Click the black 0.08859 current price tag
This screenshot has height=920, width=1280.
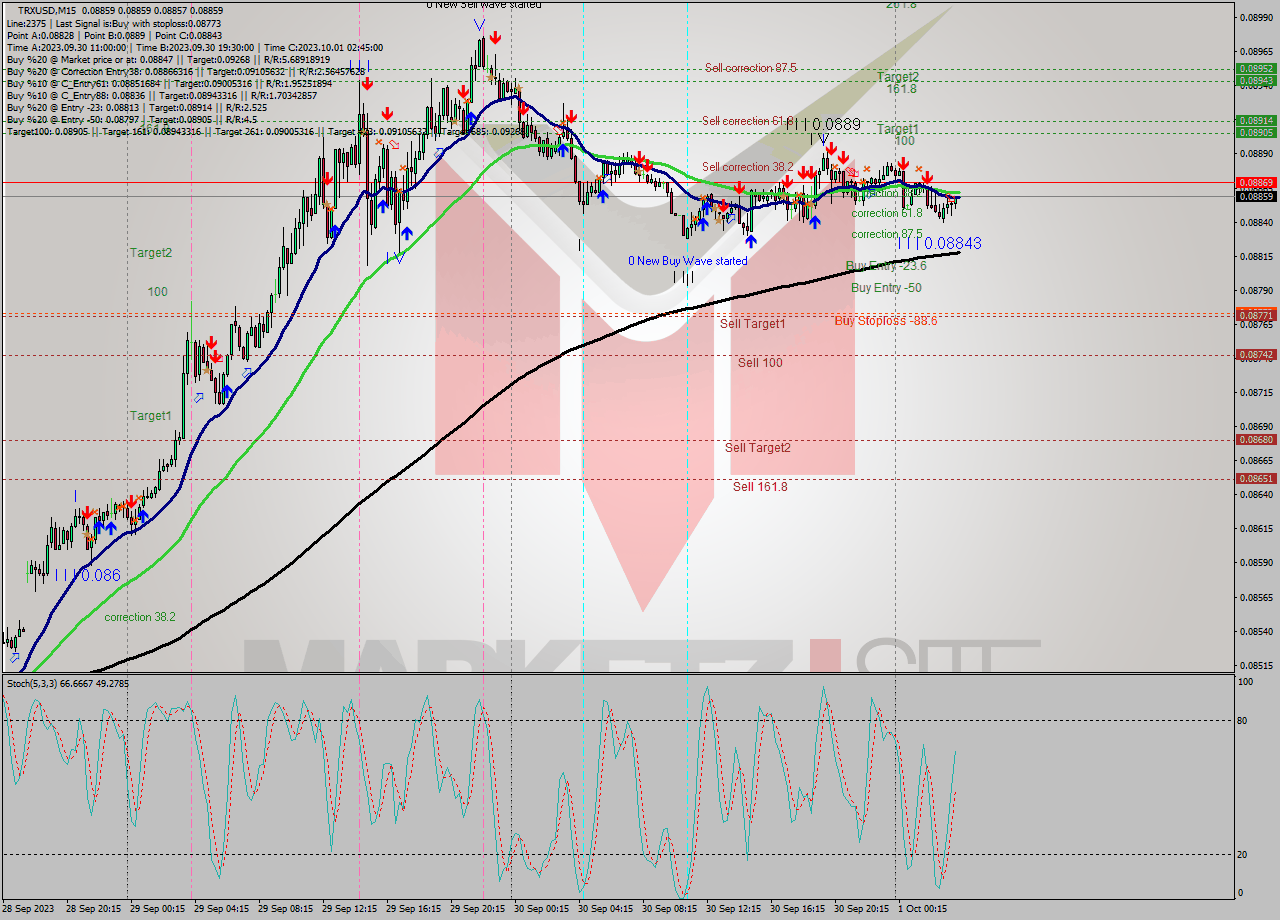pos(1256,196)
